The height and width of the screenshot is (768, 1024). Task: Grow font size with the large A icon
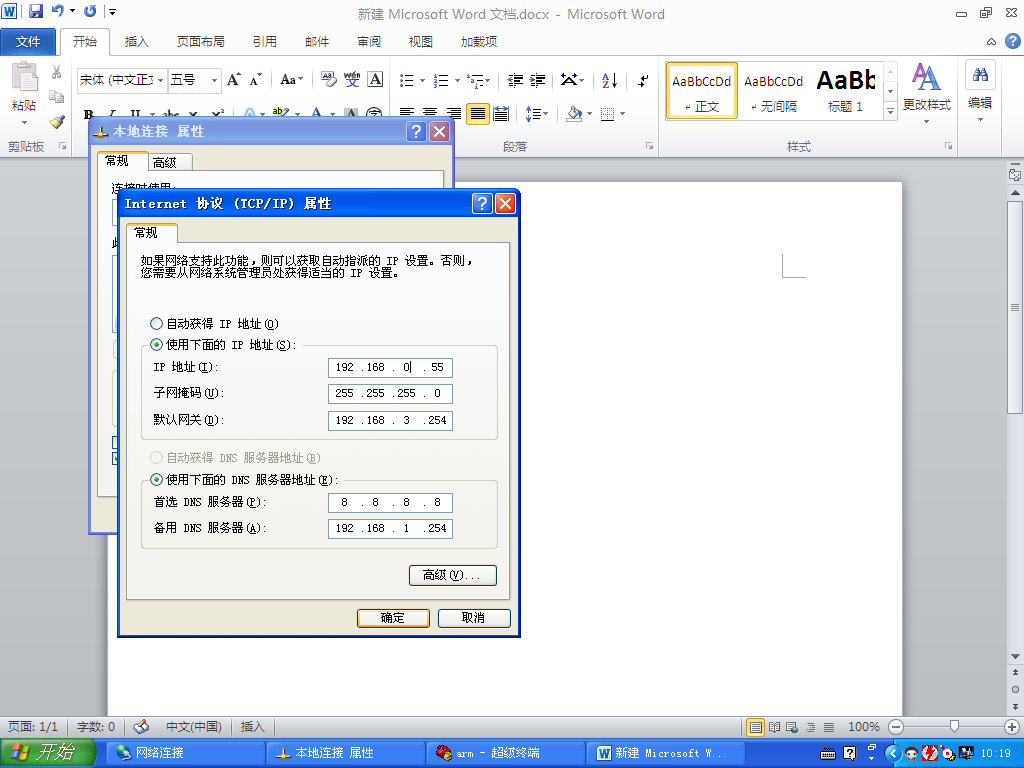pyautogui.click(x=233, y=80)
